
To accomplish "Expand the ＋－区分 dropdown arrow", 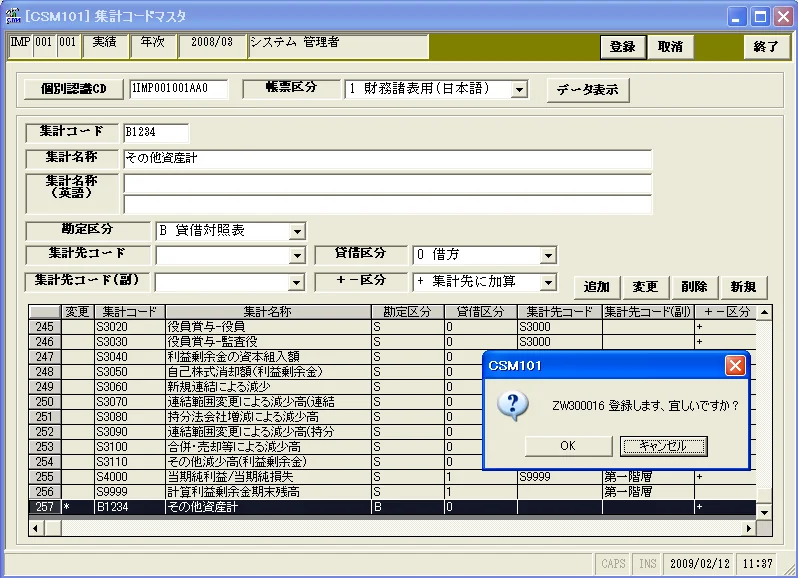I will pyautogui.click(x=548, y=282).
